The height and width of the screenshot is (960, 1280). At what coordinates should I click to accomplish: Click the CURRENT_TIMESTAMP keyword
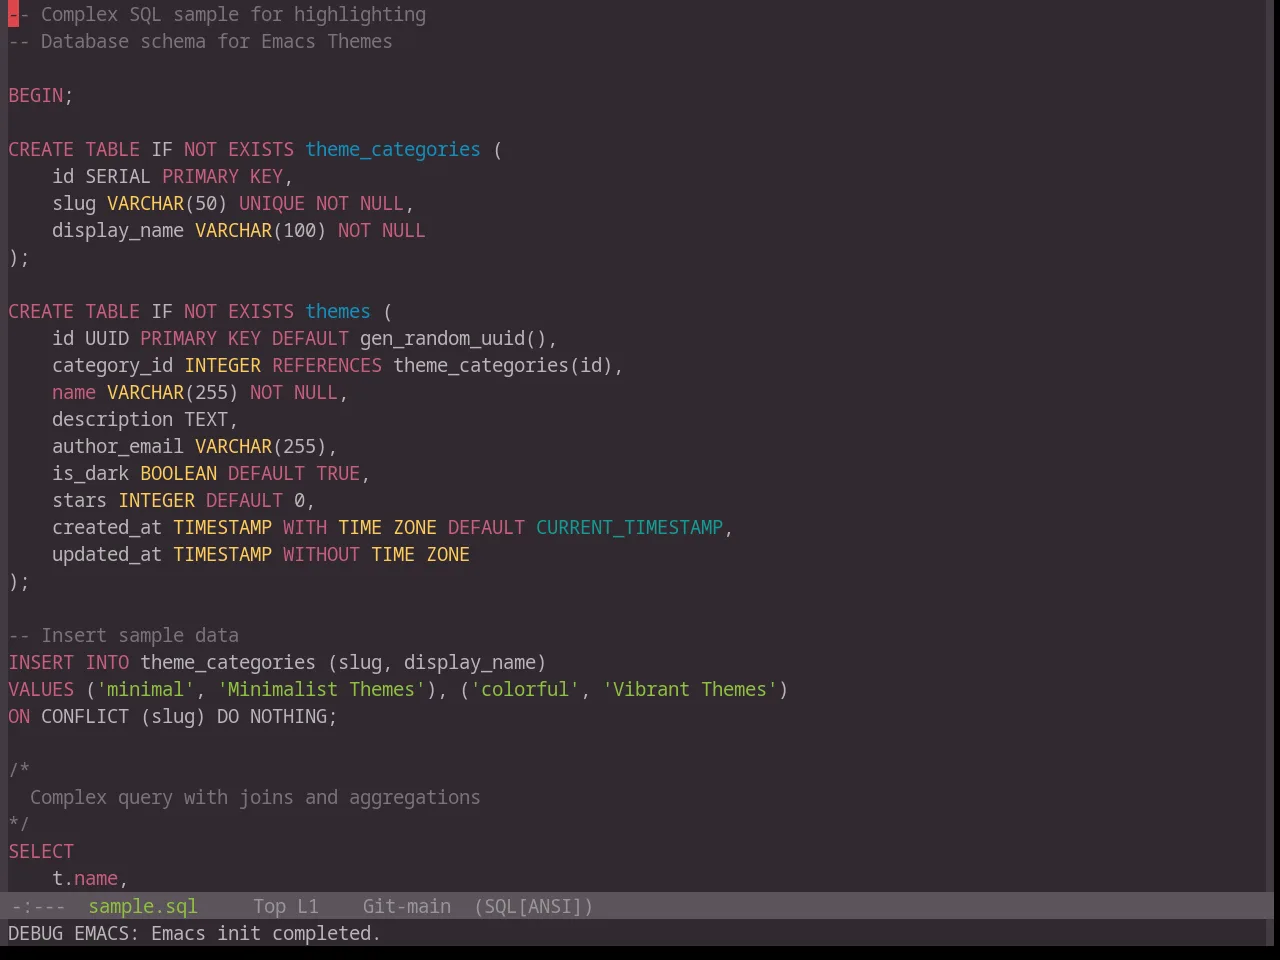point(629,527)
